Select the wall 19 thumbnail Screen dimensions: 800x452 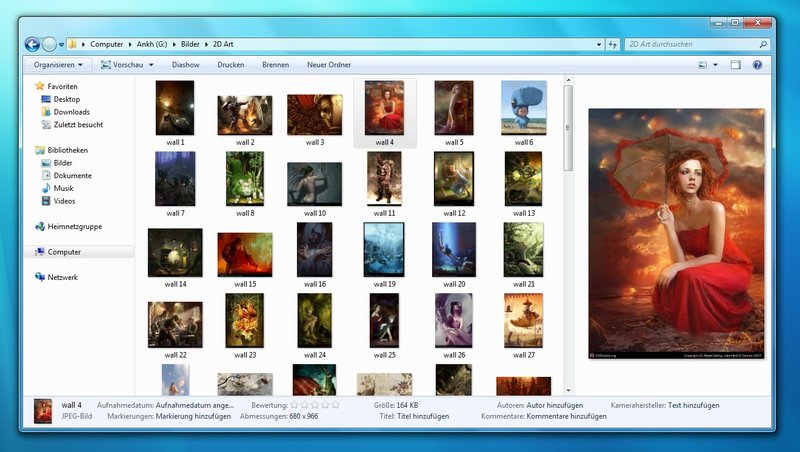384,249
